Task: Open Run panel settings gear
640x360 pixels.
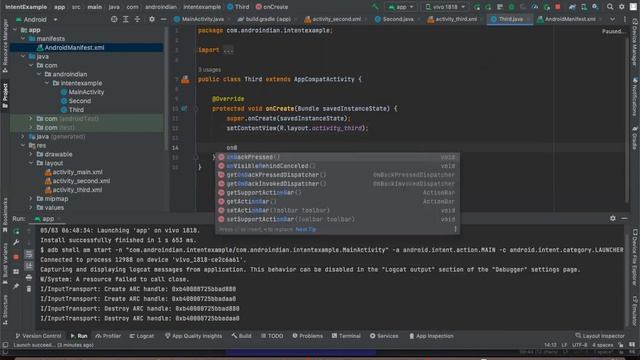Action: tap(613, 218)
